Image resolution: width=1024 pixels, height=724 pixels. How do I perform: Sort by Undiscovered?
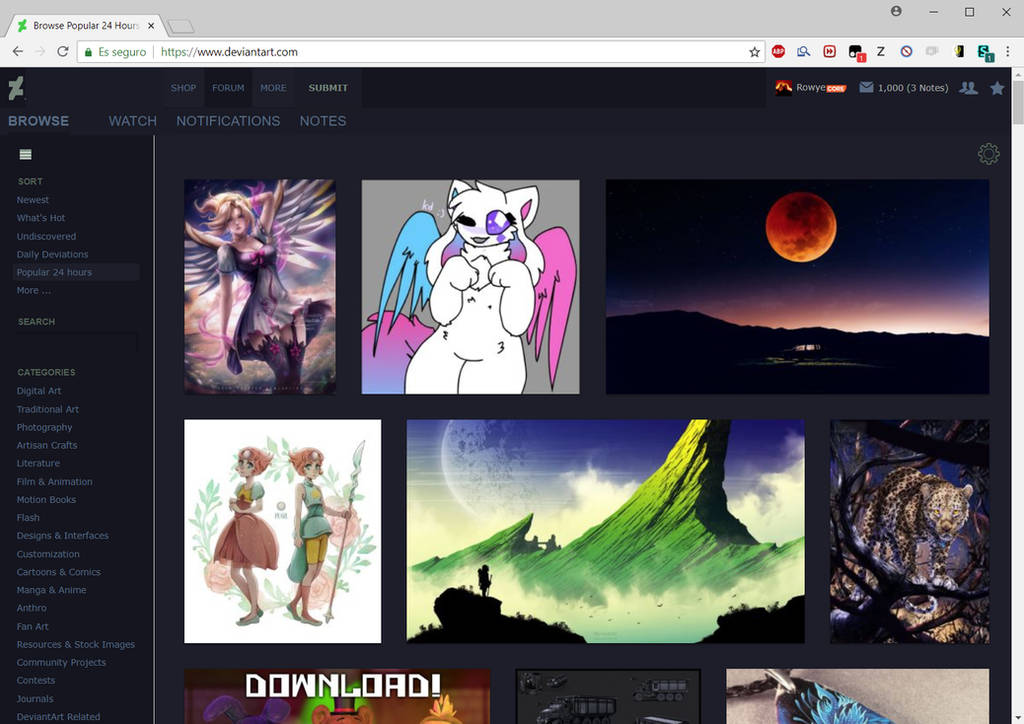tap(46, 236)
